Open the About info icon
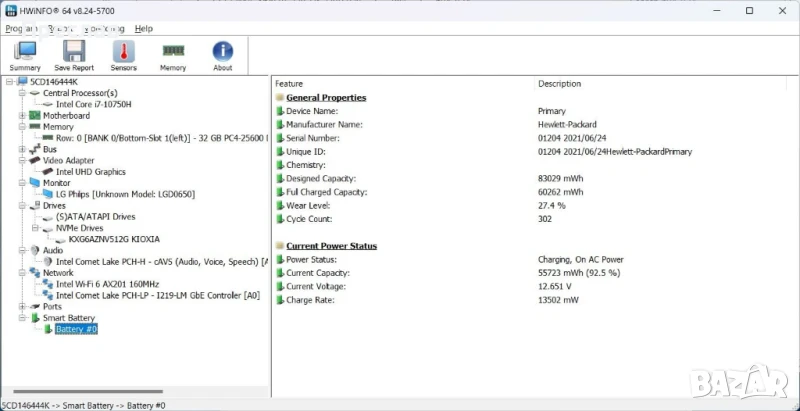This screenshot has width=800, height=411. tap(222, 54)
